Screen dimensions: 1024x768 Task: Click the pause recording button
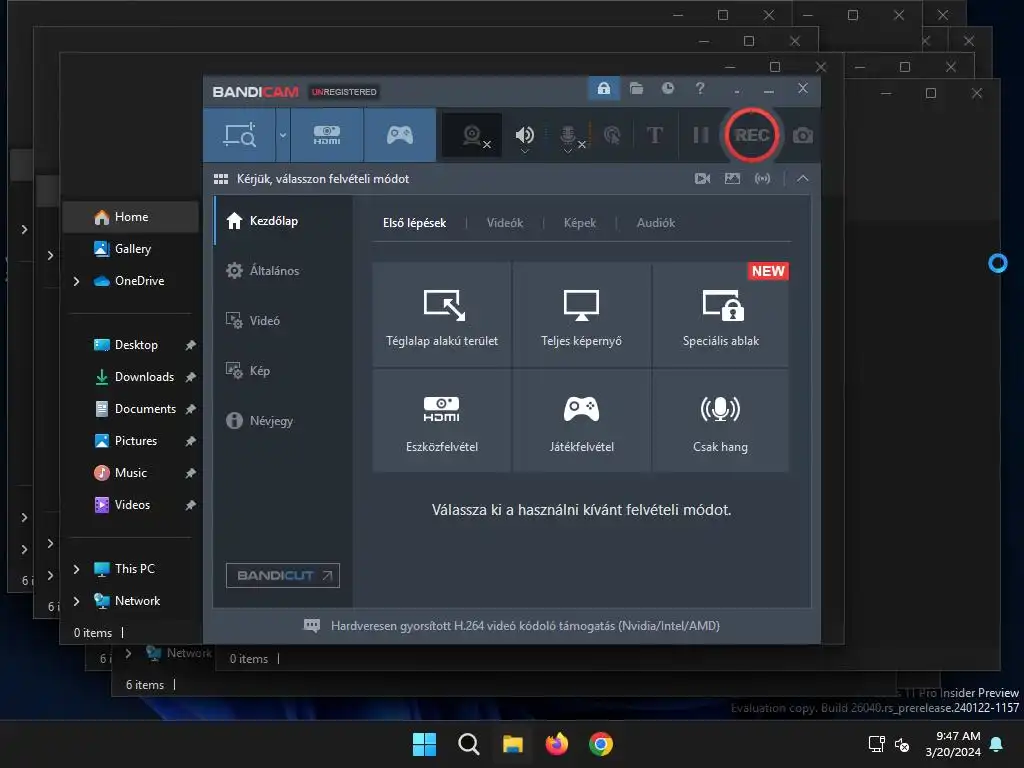click(701, 135)
